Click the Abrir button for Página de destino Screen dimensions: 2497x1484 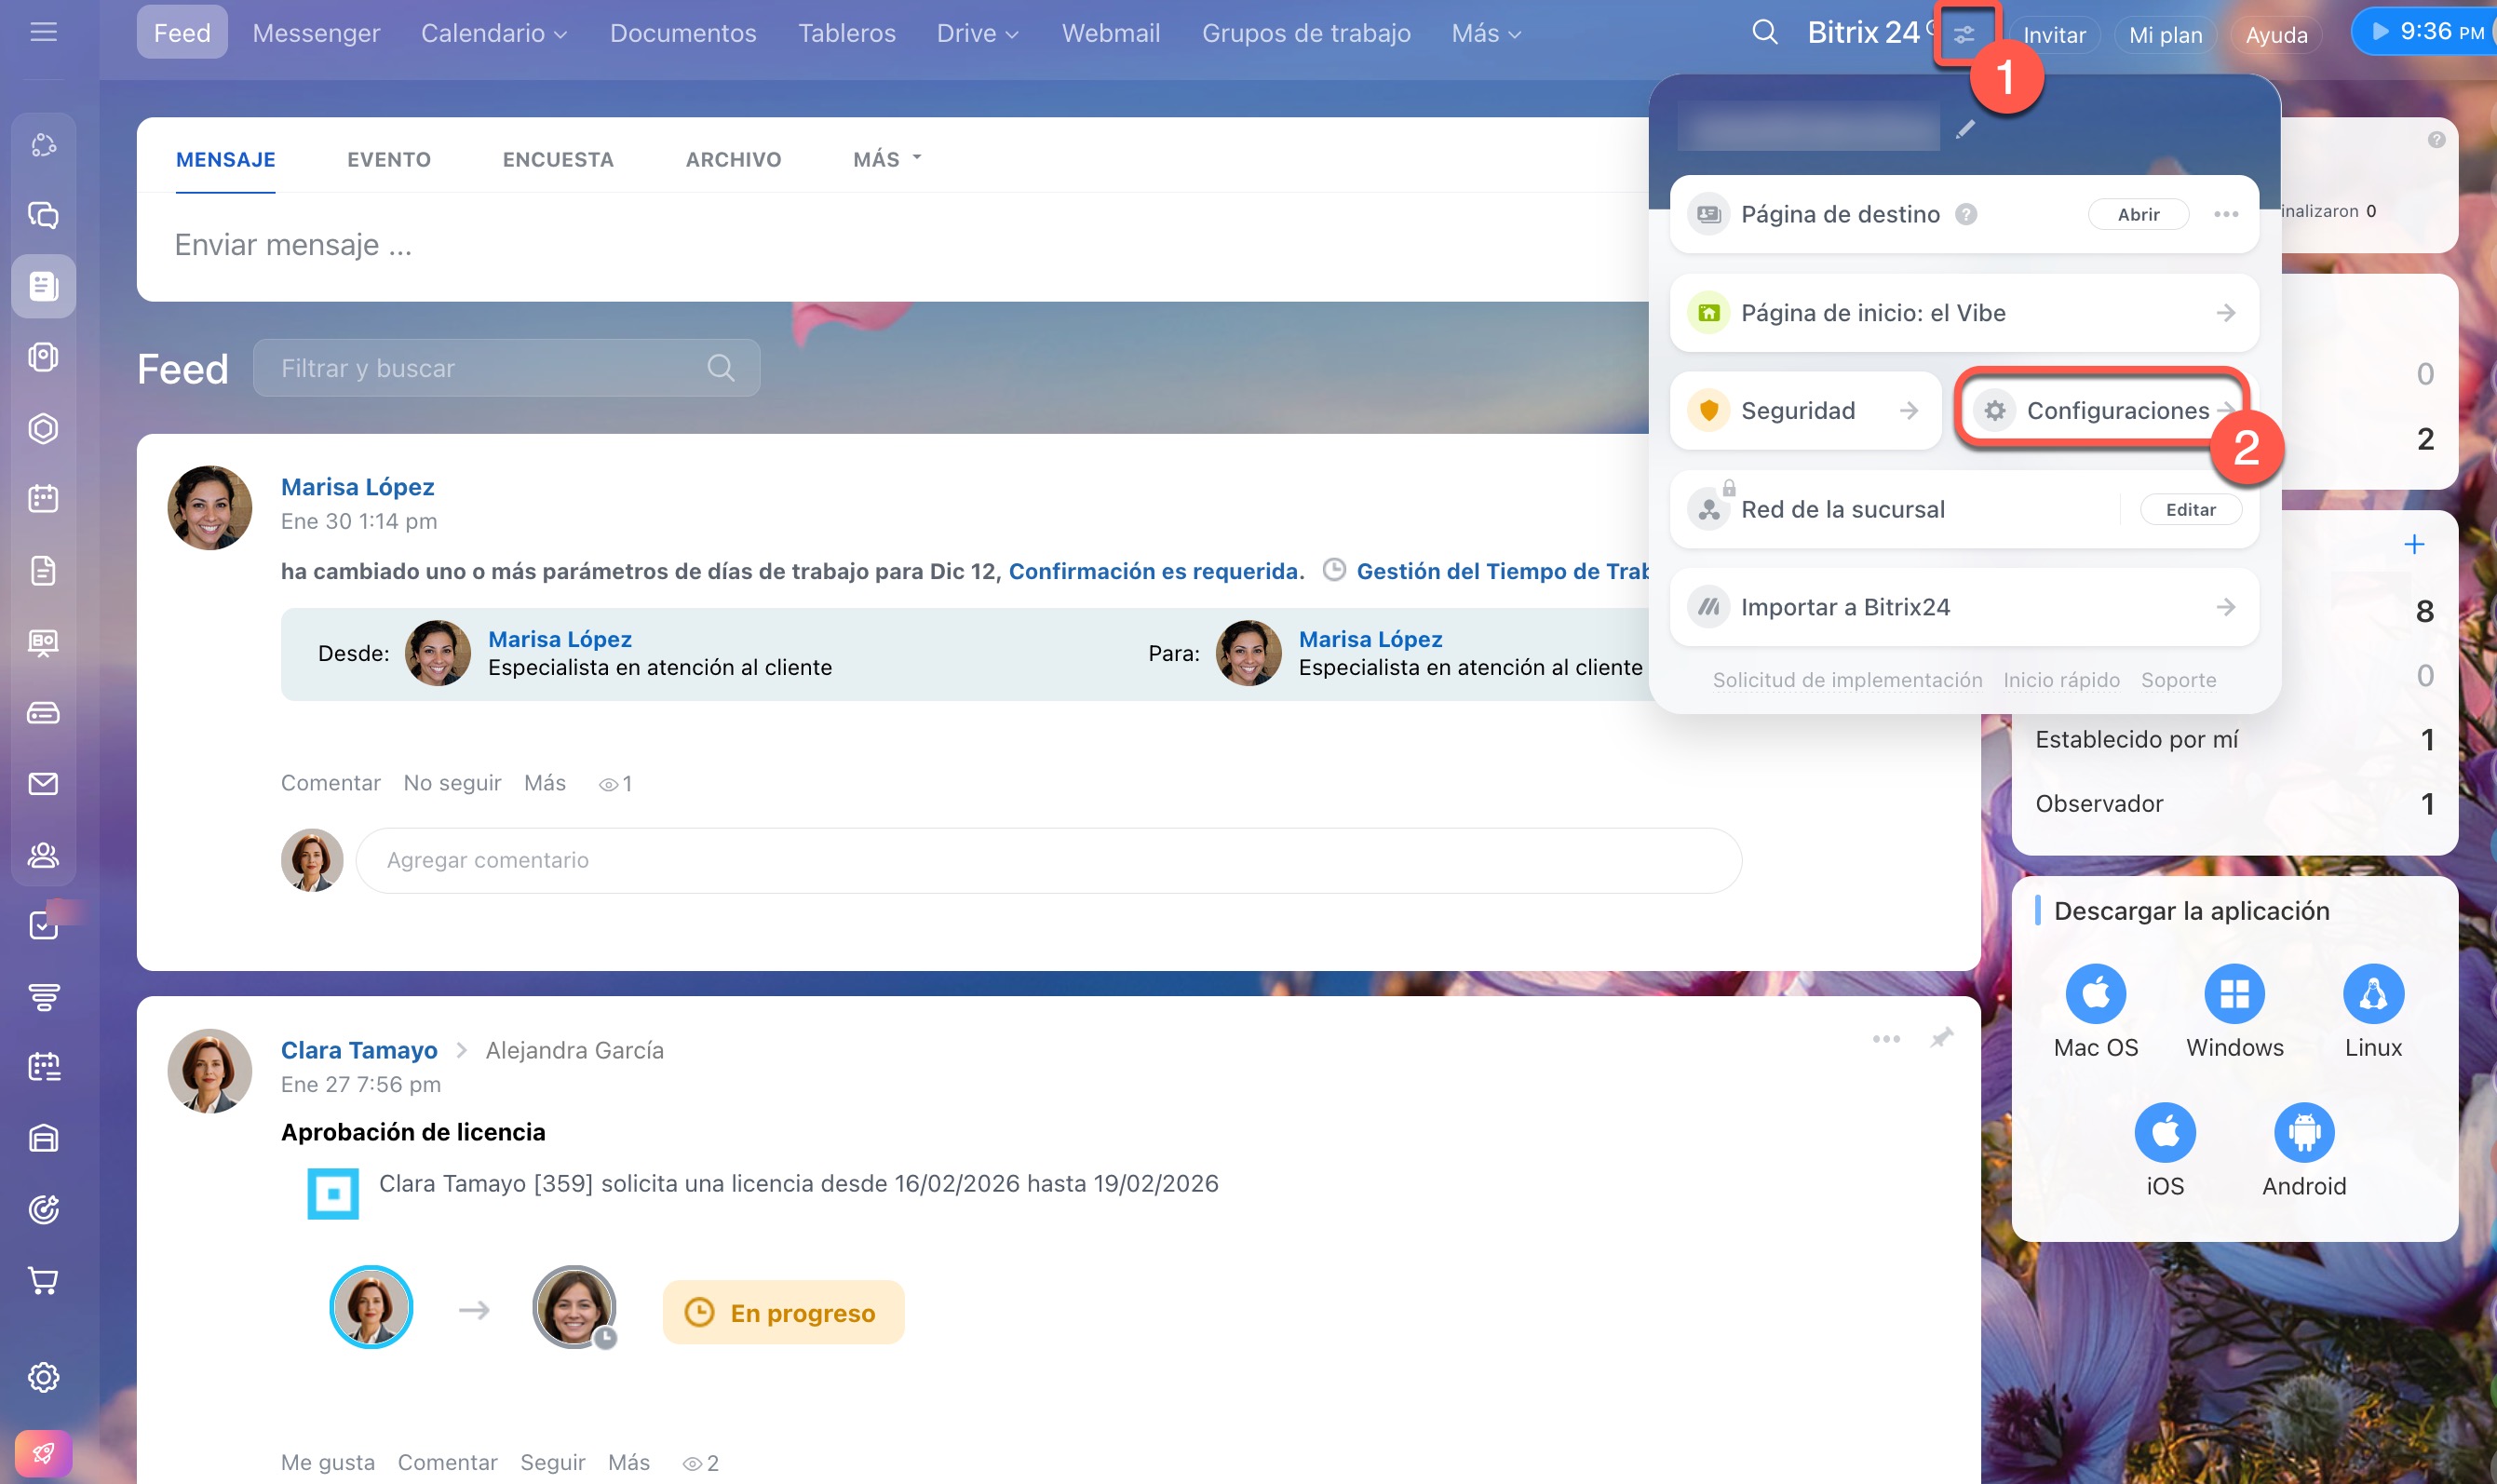[x=2138, y=214]
